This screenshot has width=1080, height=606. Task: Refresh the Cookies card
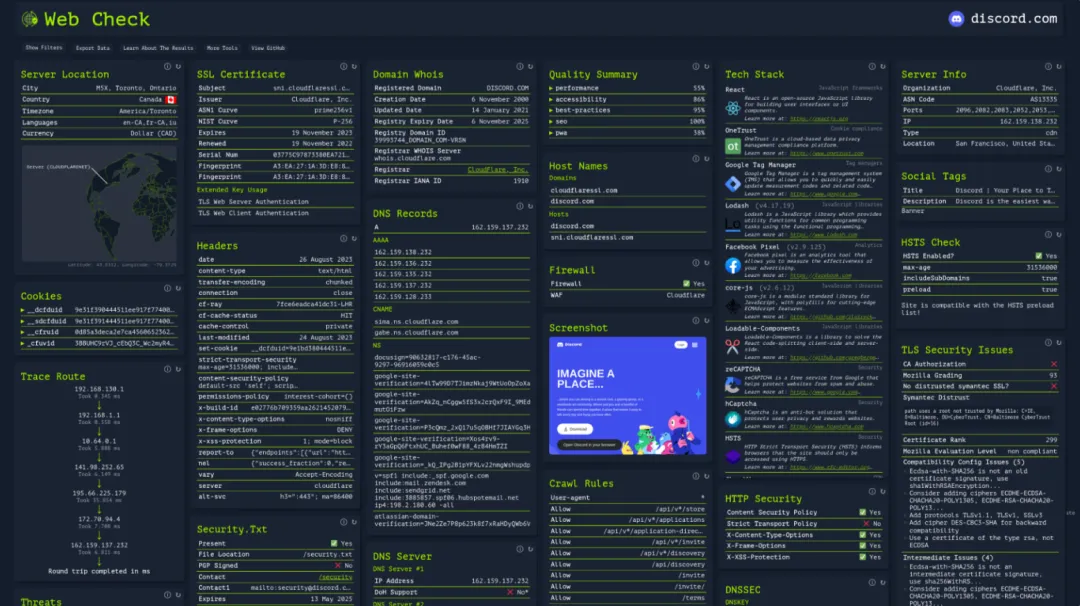(178, 289)
